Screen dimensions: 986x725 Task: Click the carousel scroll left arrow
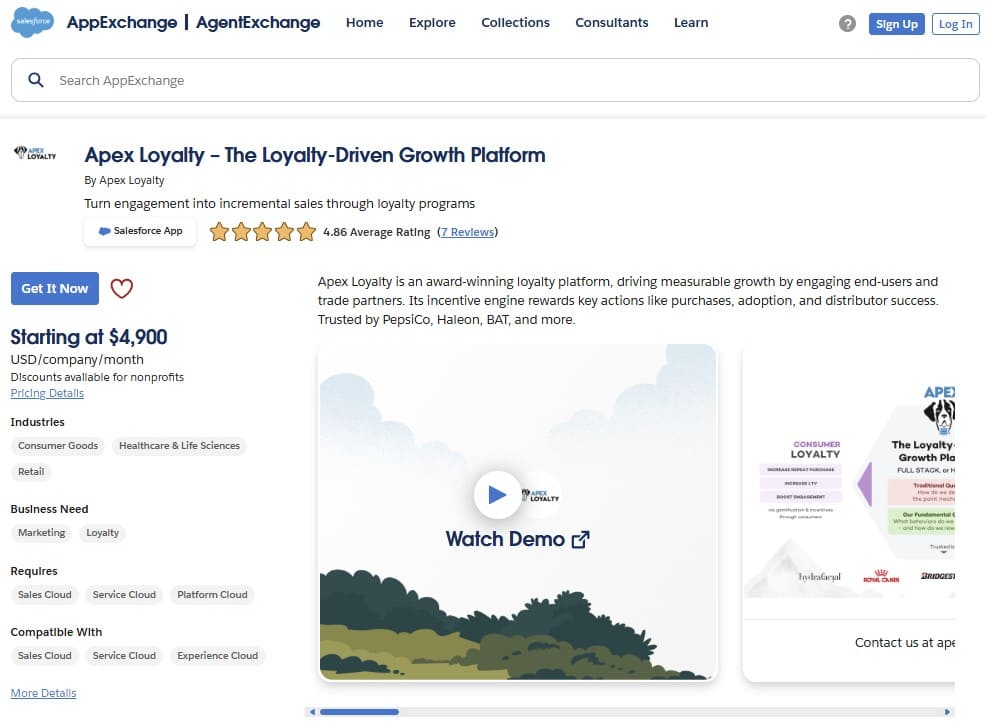313,712
